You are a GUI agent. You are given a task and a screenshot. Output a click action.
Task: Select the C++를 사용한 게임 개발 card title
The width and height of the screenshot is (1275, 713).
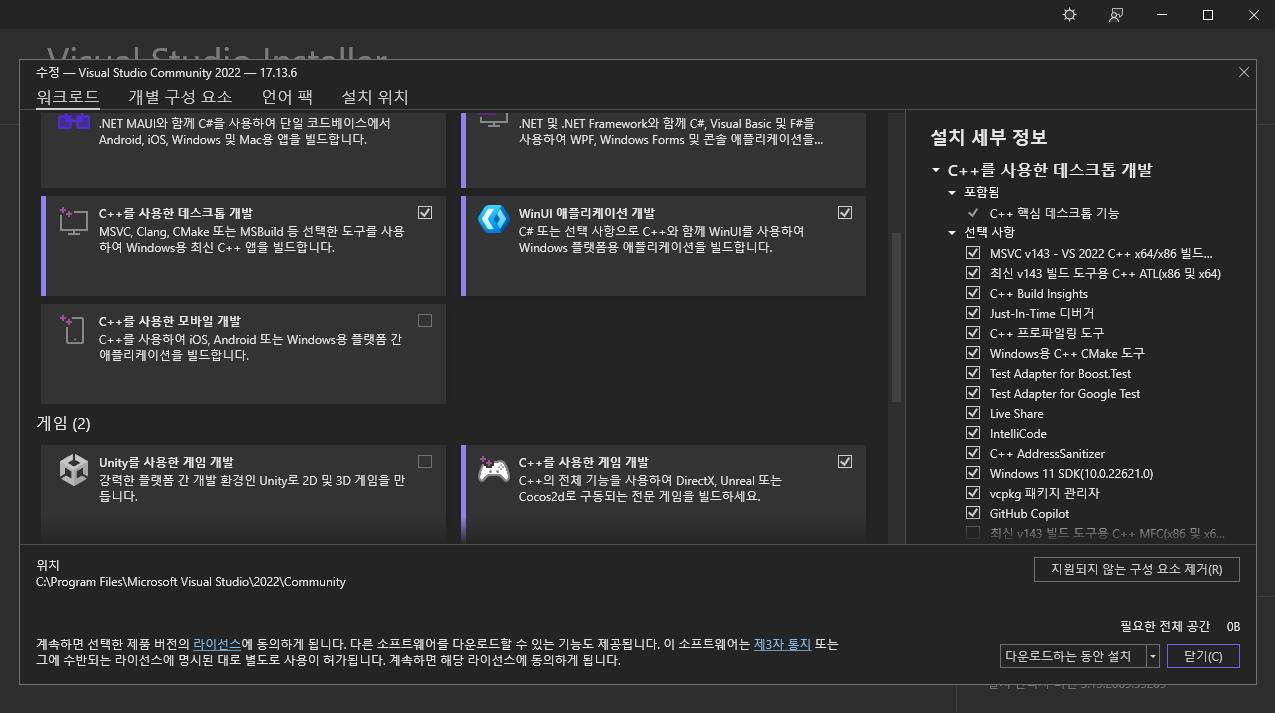(584, 462)
